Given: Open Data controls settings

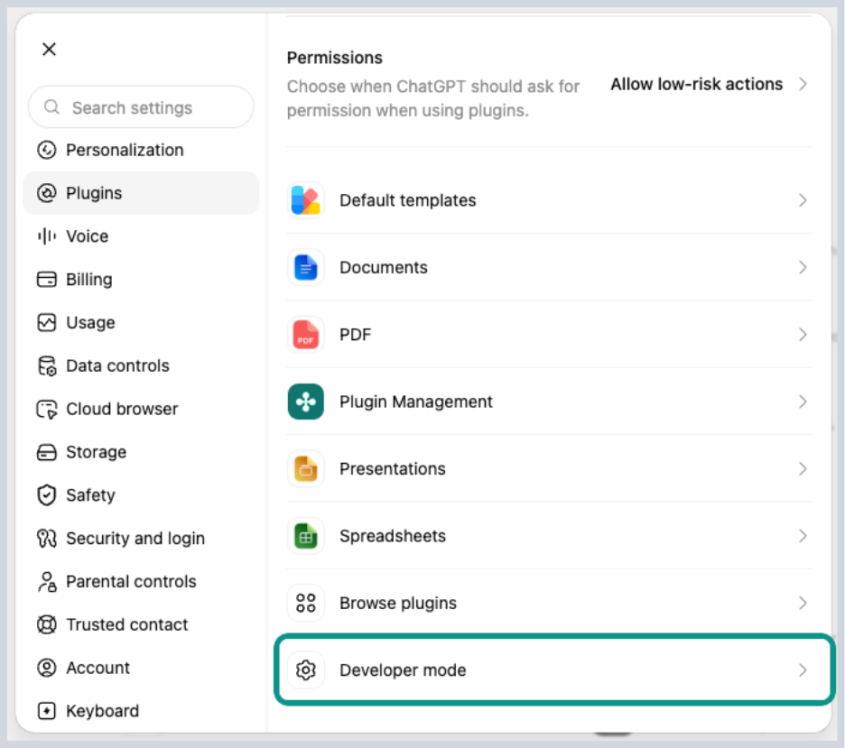Looking at the screenshot, I should [141, 365].
